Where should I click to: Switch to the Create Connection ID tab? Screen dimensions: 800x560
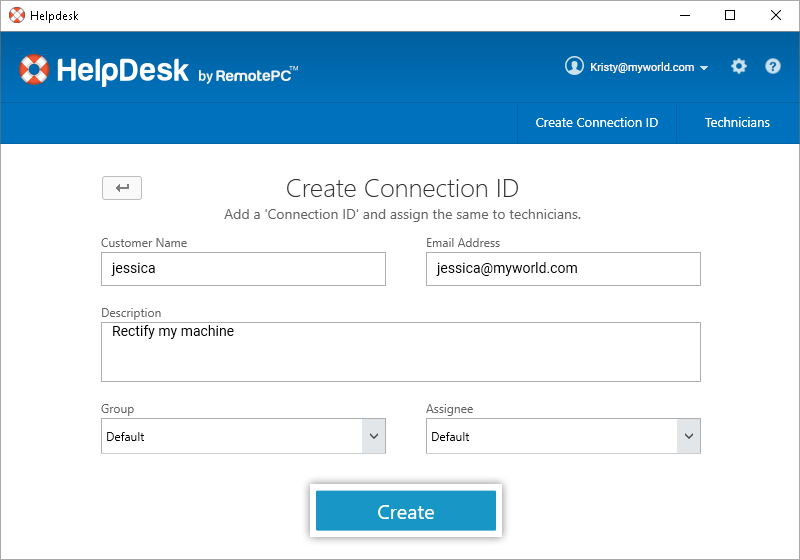click(597, 123)
